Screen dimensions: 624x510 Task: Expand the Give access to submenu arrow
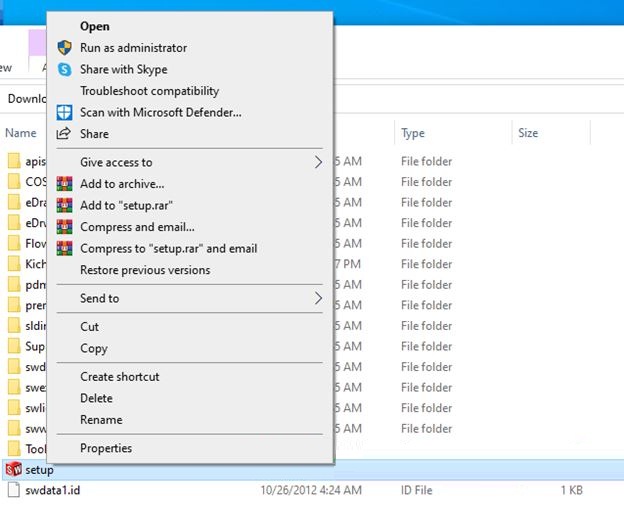(x=318, y=162)
